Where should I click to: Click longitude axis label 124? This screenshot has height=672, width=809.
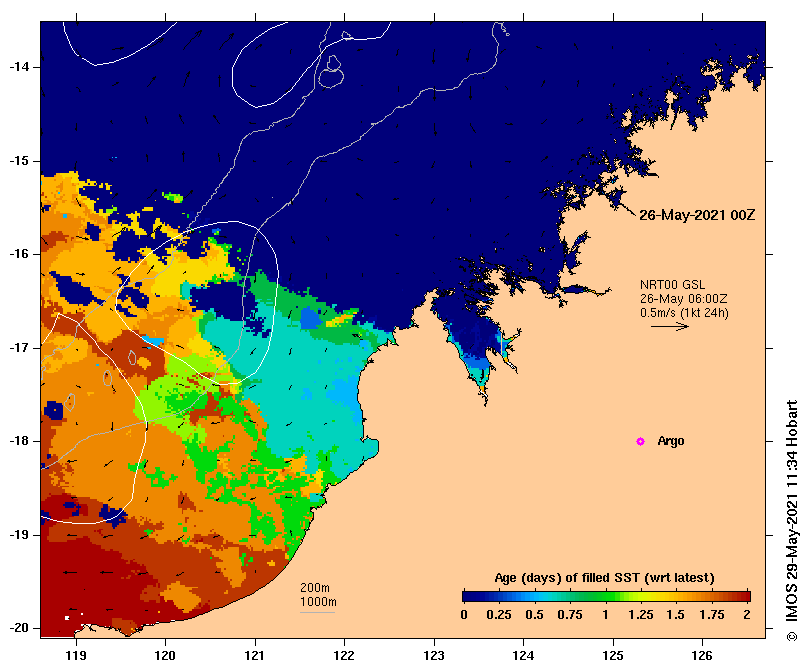click(523, 655)
